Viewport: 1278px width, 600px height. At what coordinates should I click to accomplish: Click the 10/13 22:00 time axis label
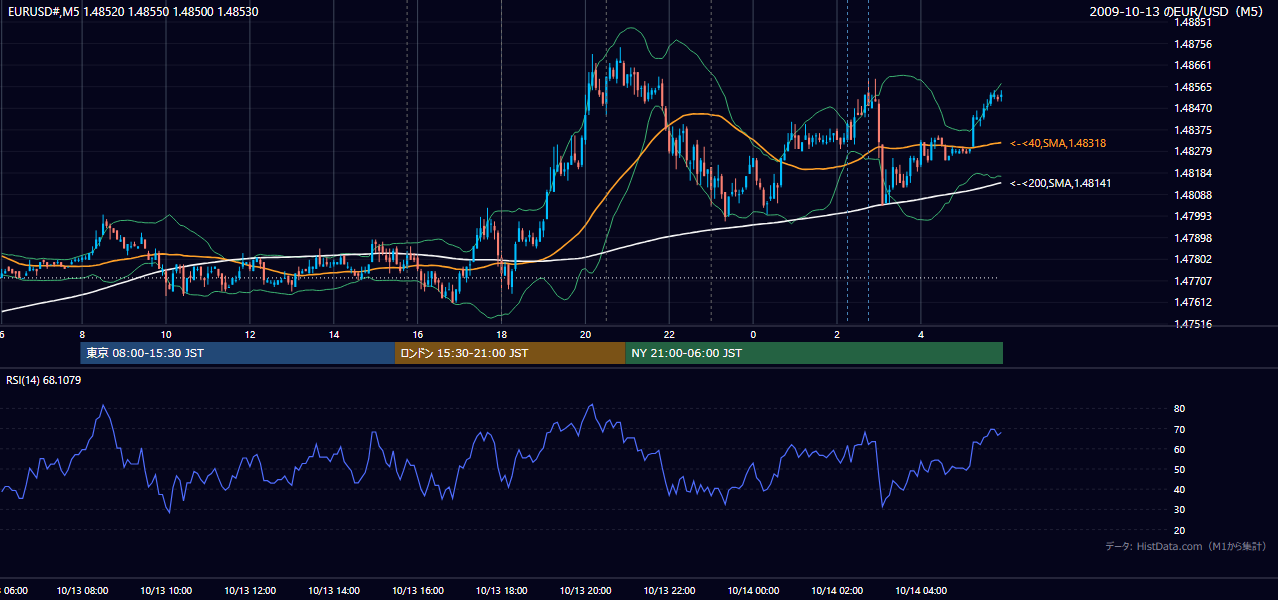670,591
